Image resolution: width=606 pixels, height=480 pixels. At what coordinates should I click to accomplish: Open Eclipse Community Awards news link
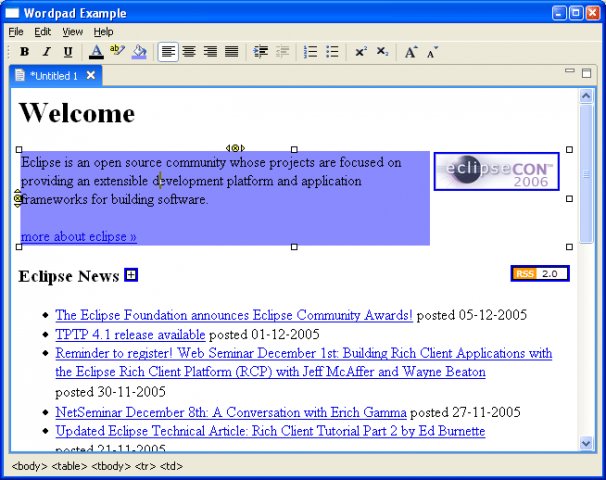tap(234, 315)
